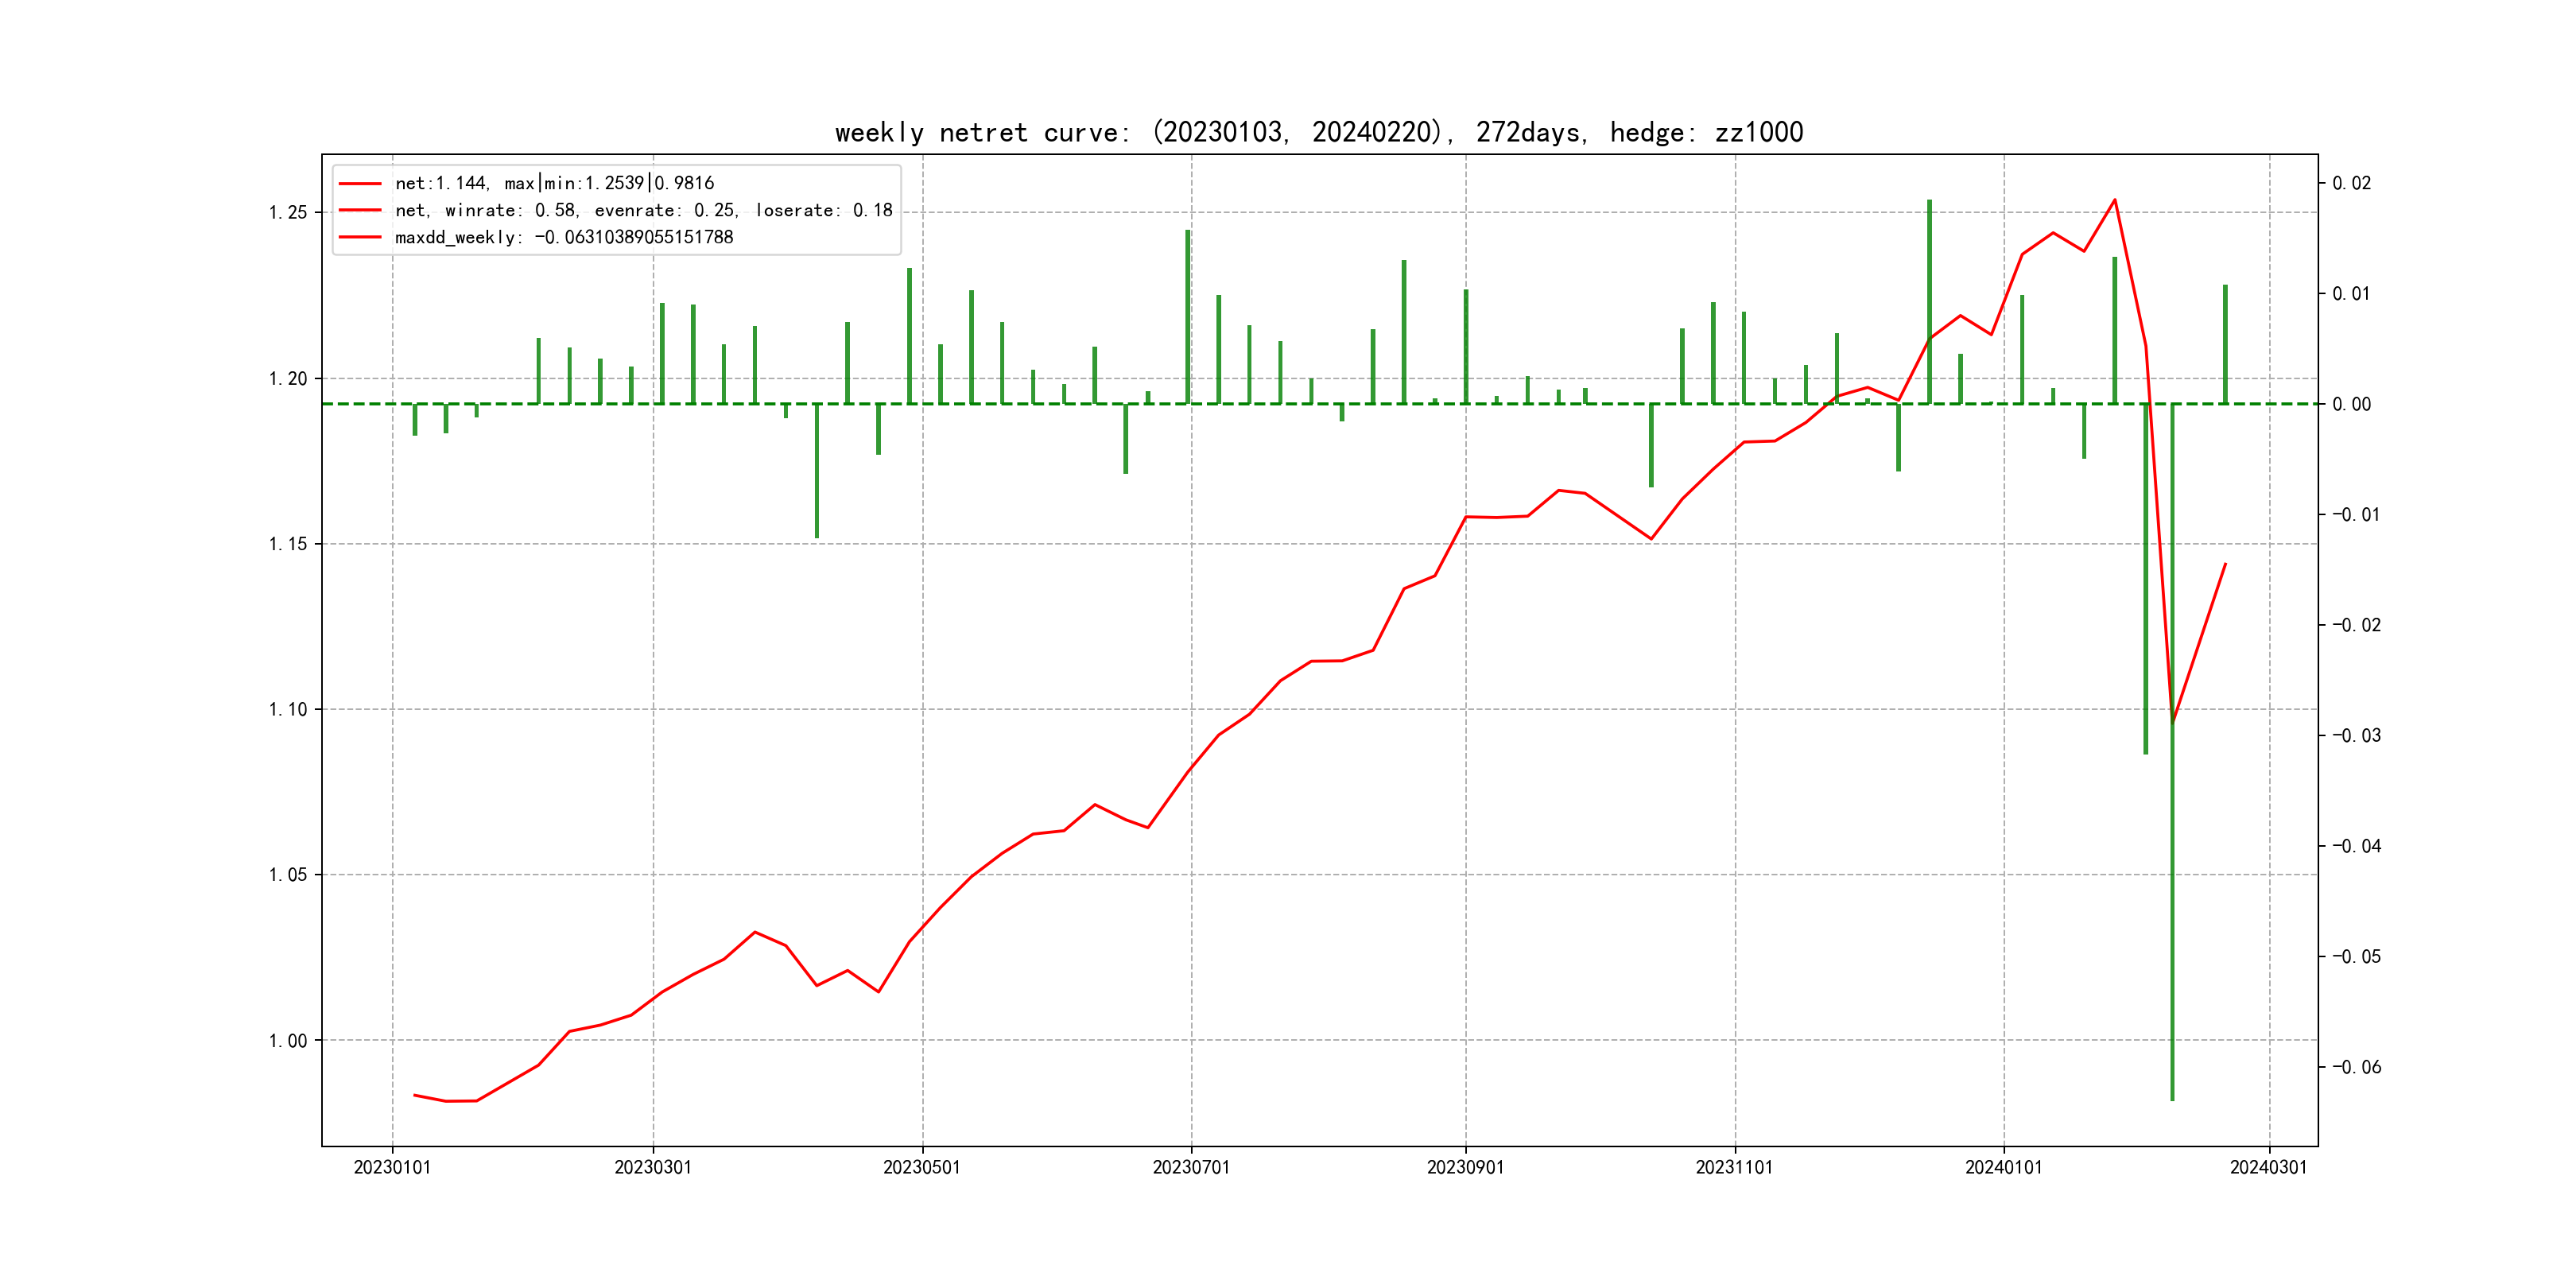Click the 1.15 left axis tick label
Screen dimensions: 2576x1288
[288, 544]
